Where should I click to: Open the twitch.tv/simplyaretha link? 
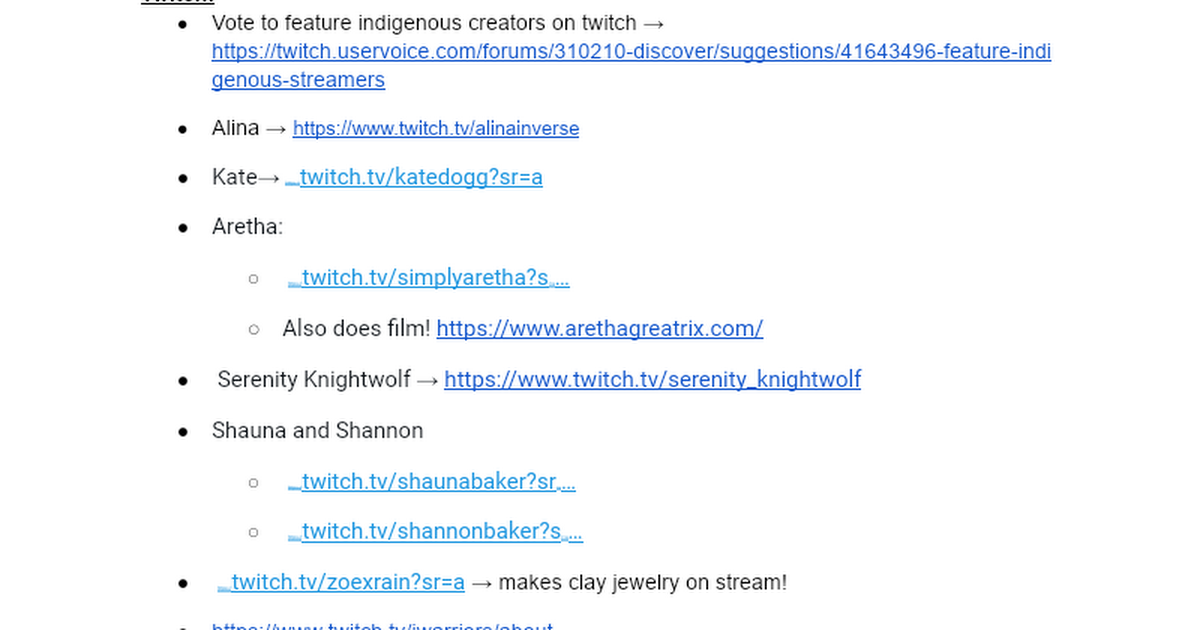coord(434,278)
